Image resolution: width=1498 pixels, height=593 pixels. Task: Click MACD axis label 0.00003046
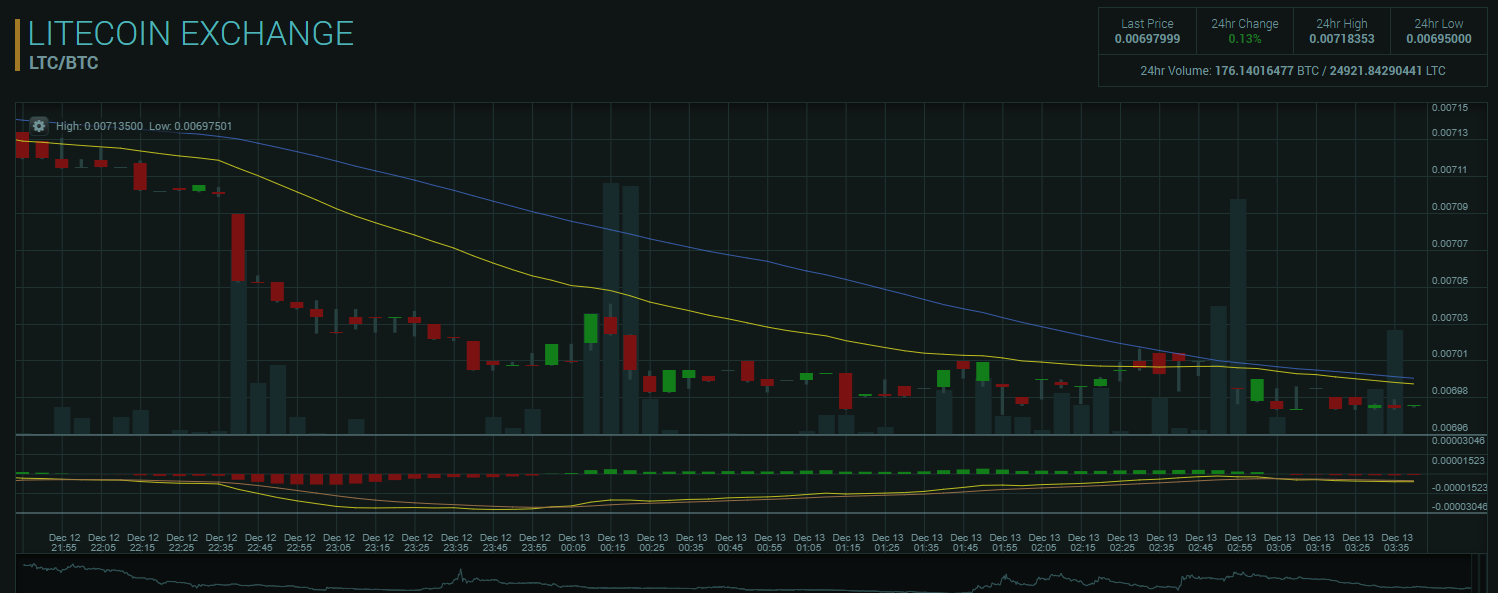(x=1458, y=441)
